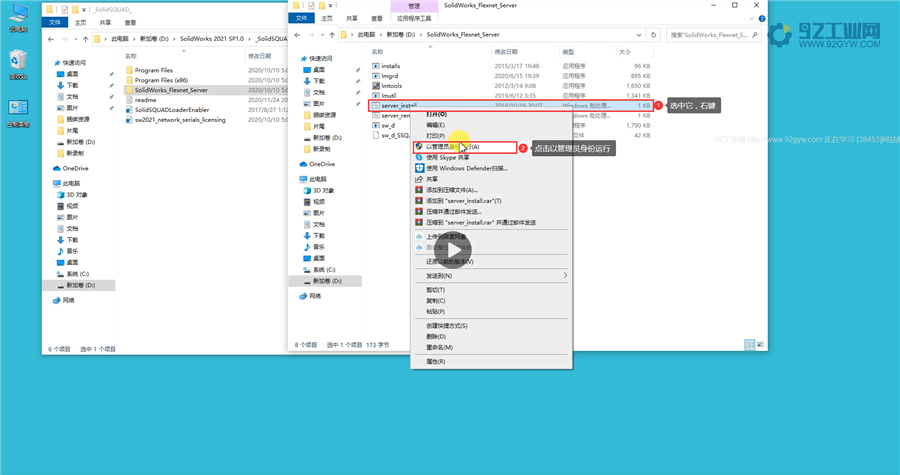Select the lmutil application file
This screenshot has width=900, height=475.
click(389, 96)
